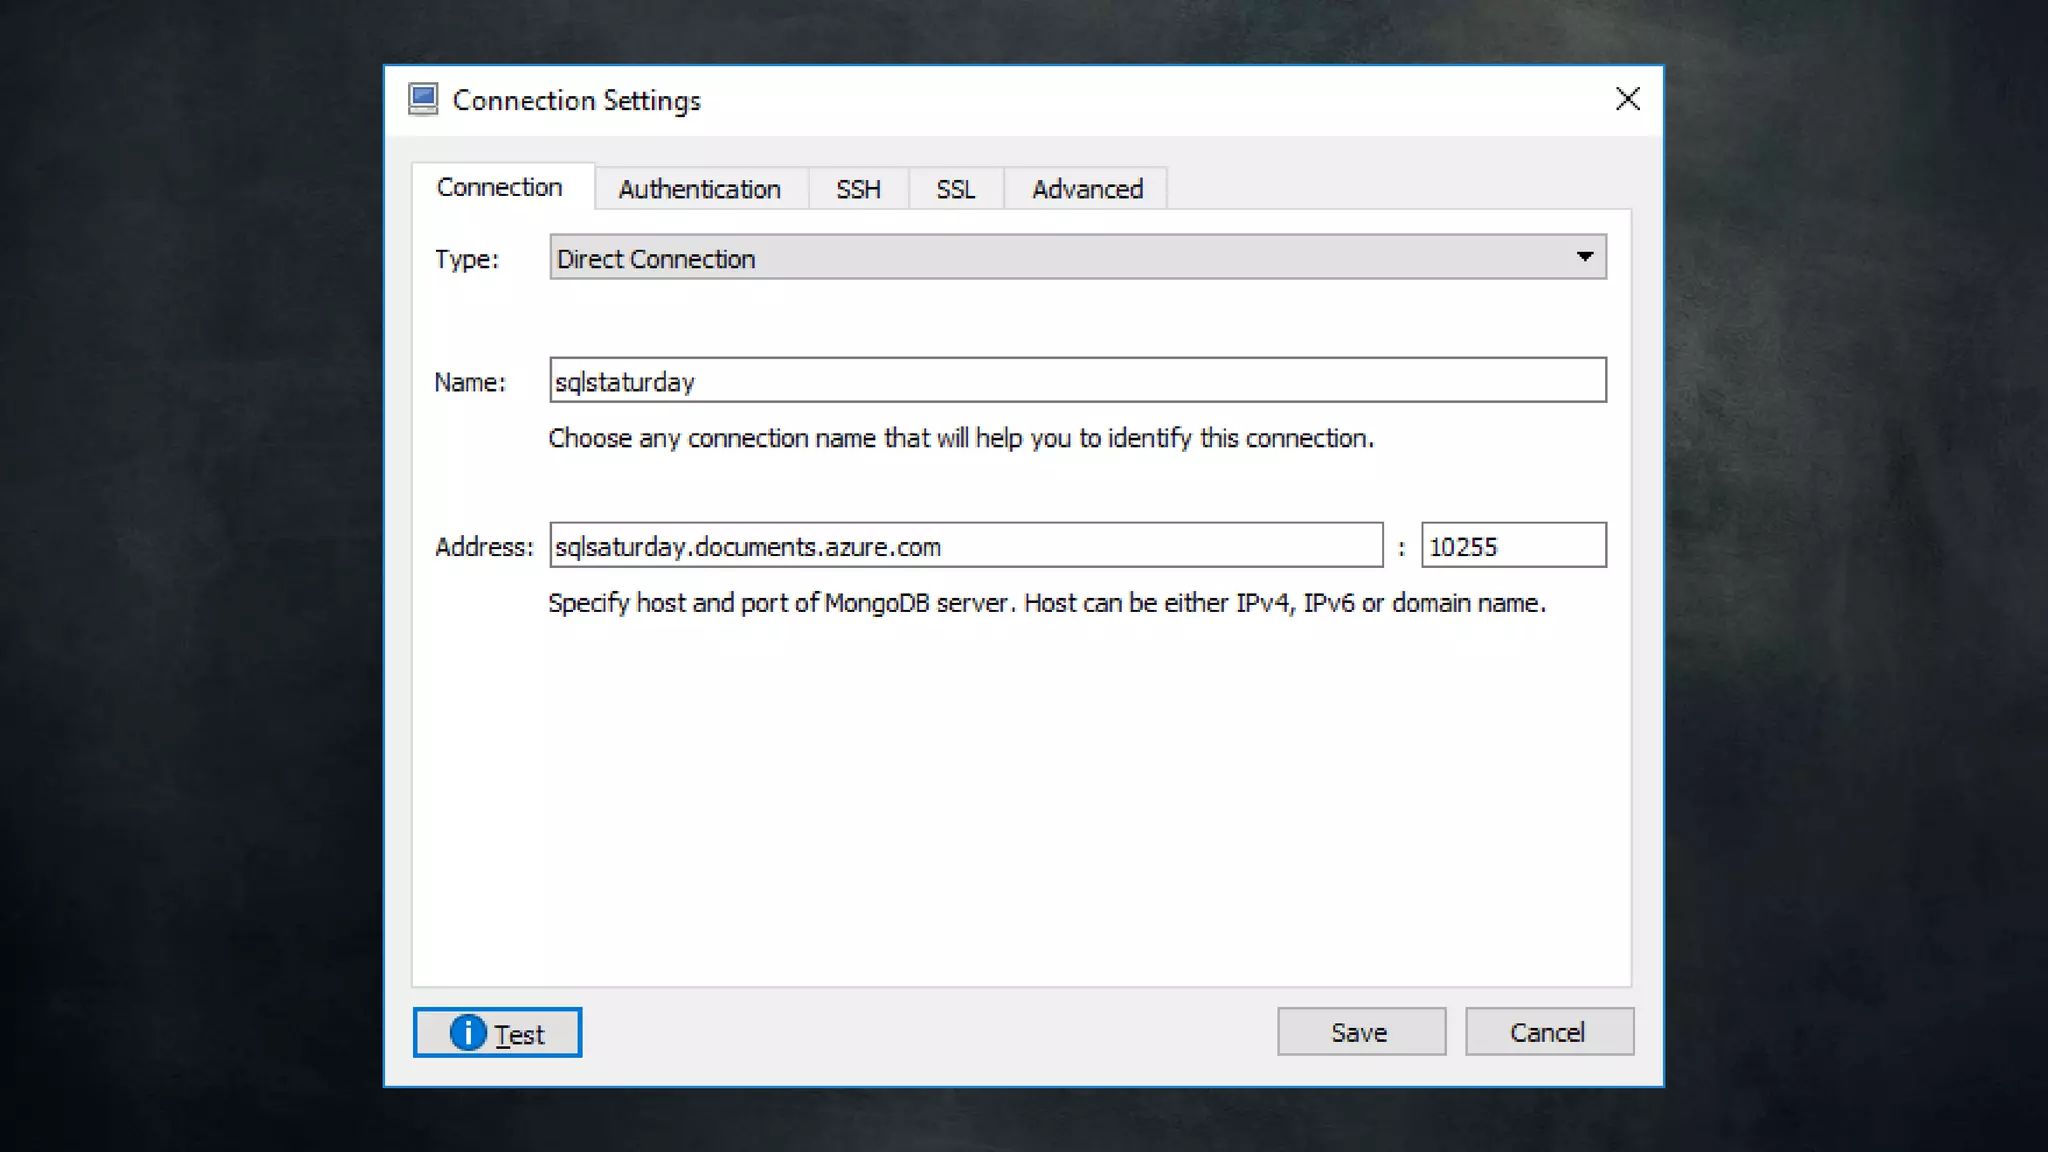
Task: Go to the SSL tab
Action: 955,189
